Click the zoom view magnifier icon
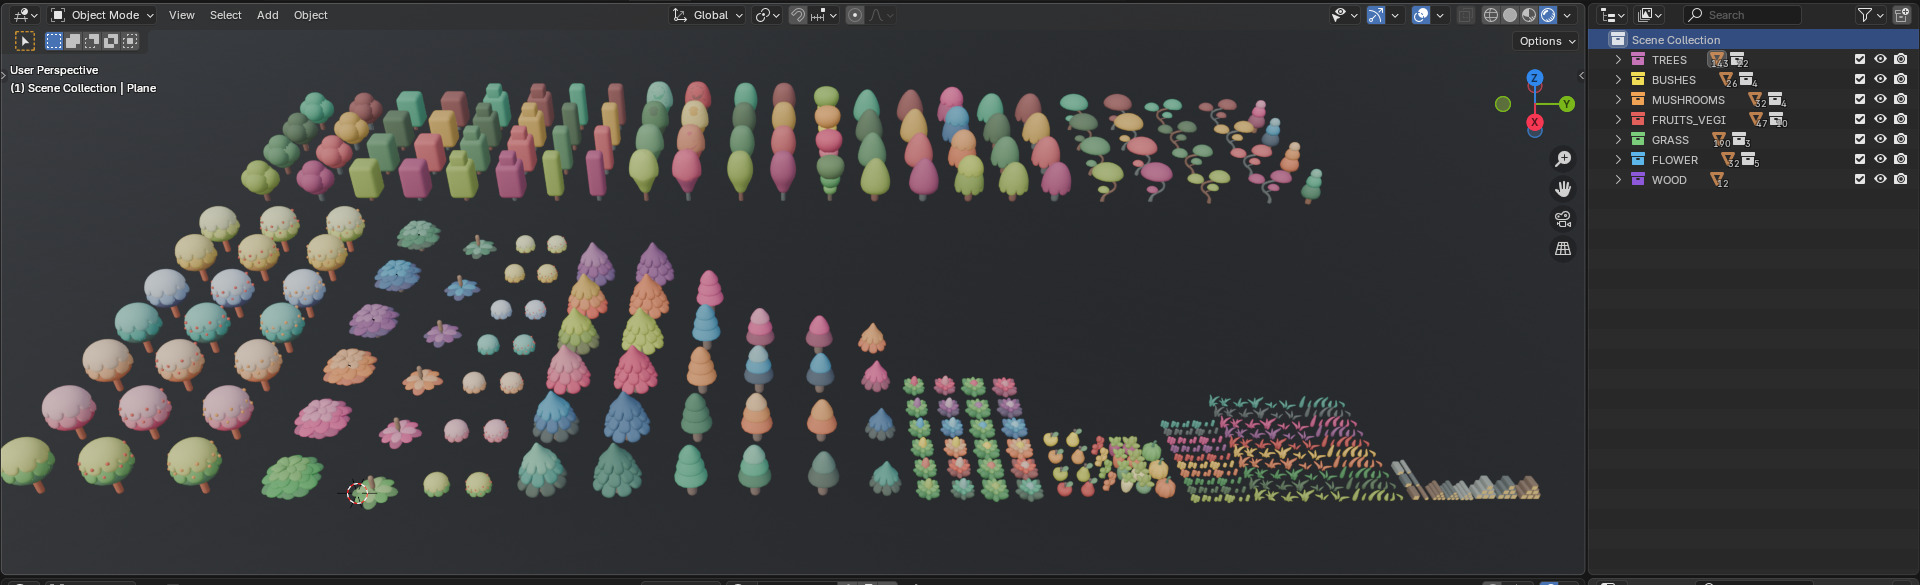The width and height of the screenshot is (1920, 585). (x=1563, y=159)
